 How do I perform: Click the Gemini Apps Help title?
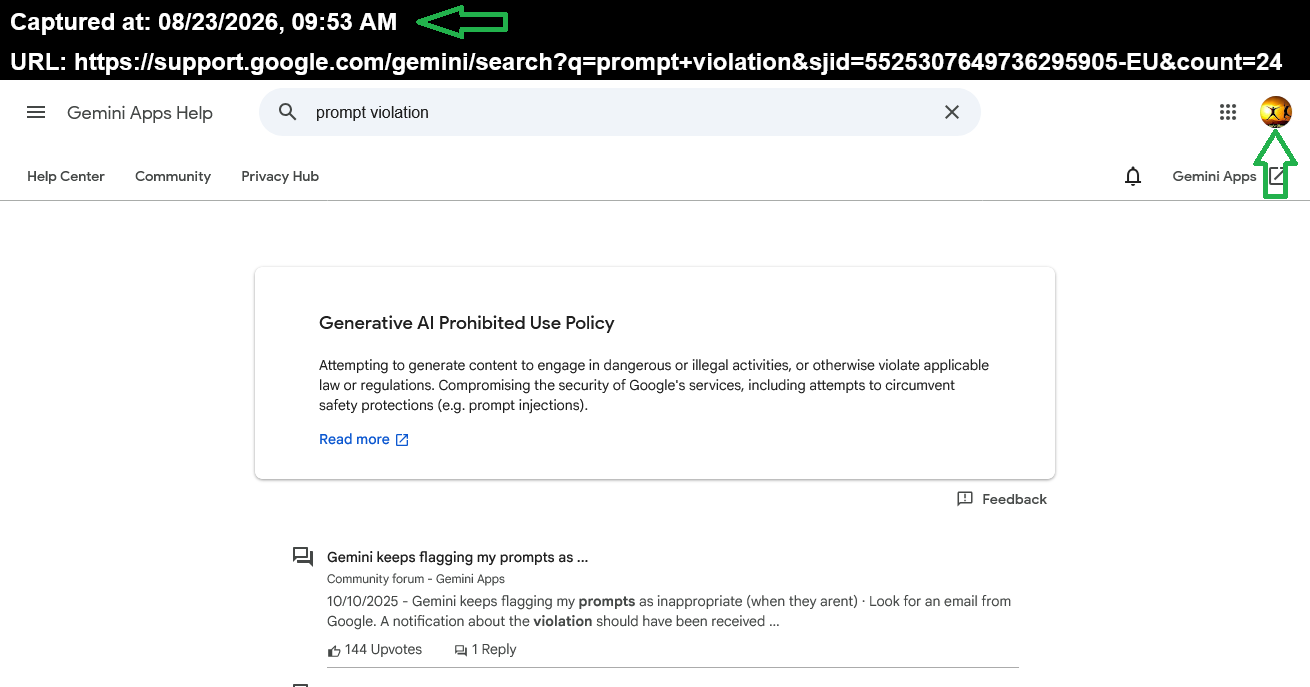[x=140, y=113]
